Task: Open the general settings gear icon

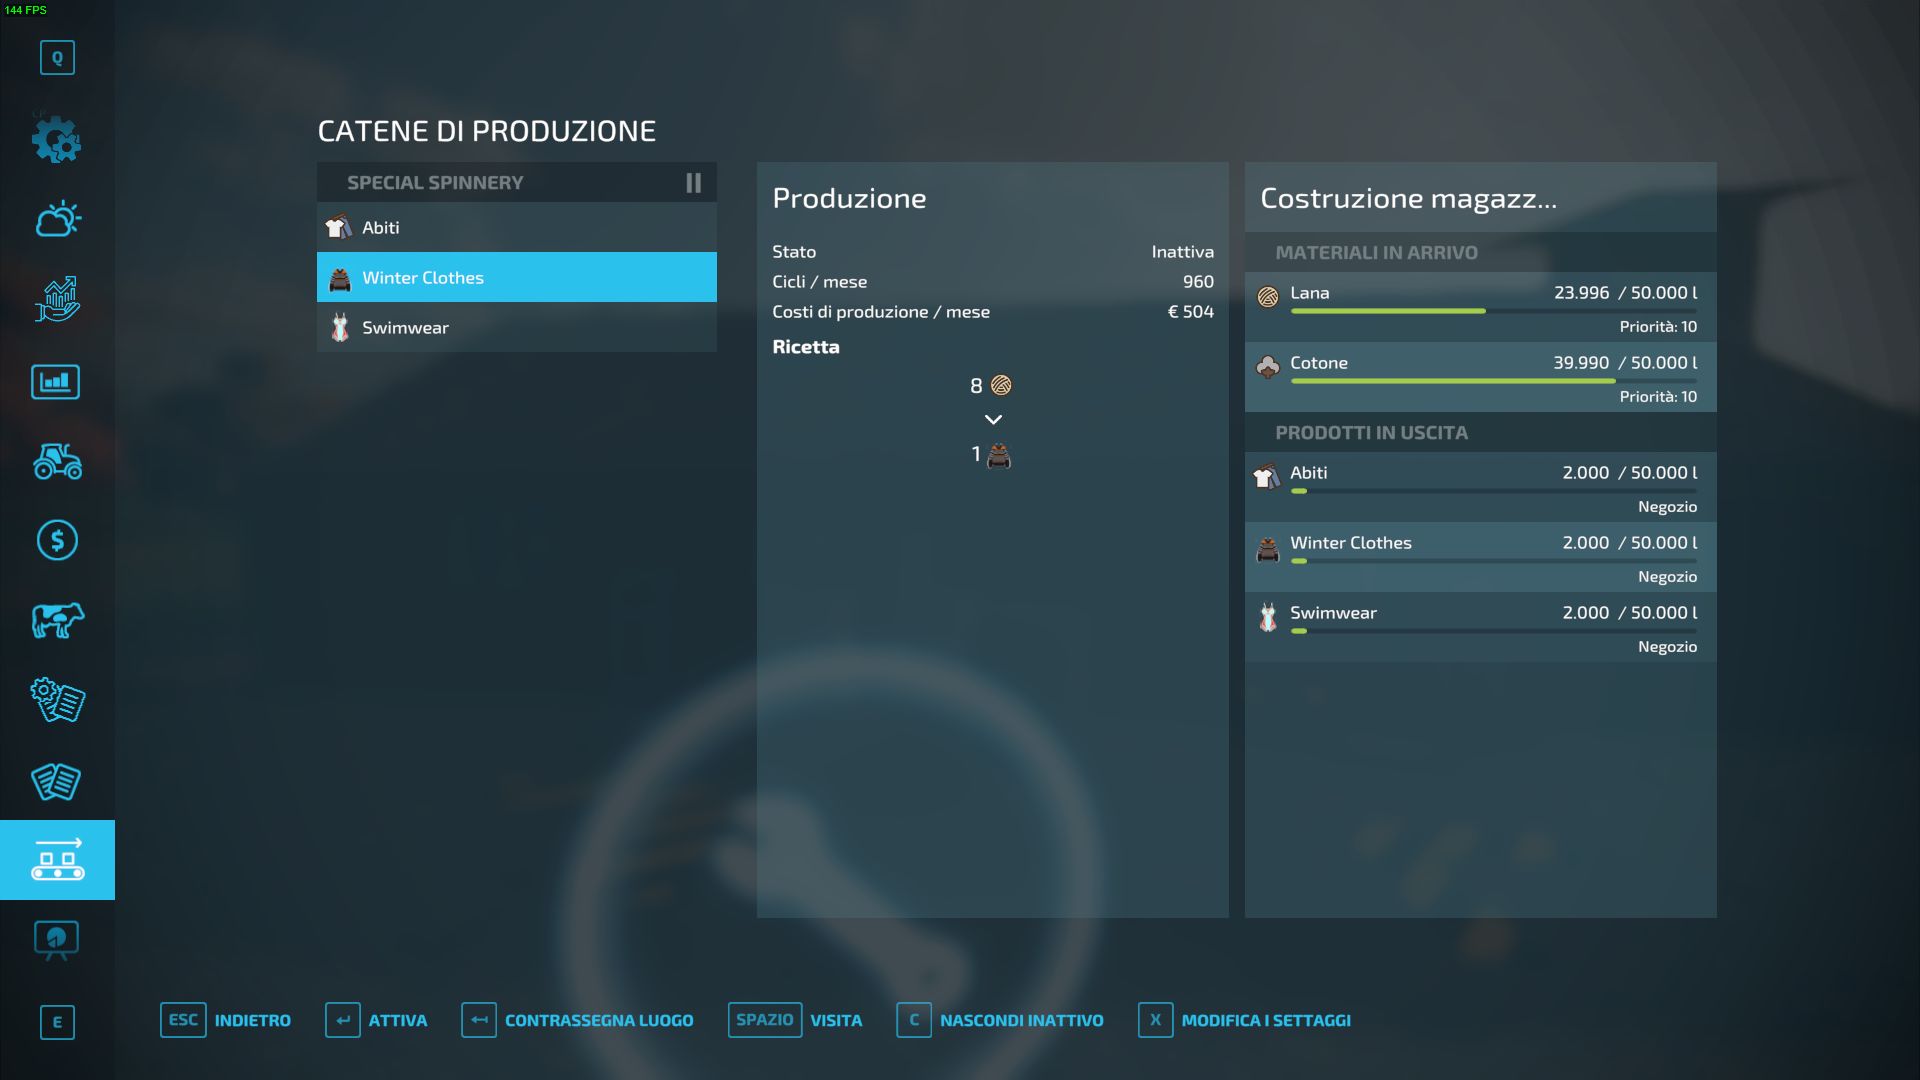Action: (x=57, y=140)
